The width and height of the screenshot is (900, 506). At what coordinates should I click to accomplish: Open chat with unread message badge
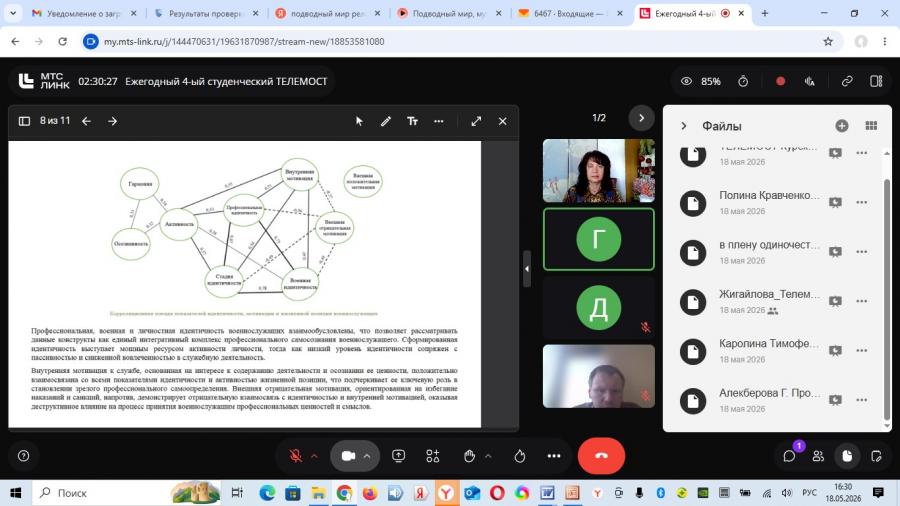(x=790, y=456)
